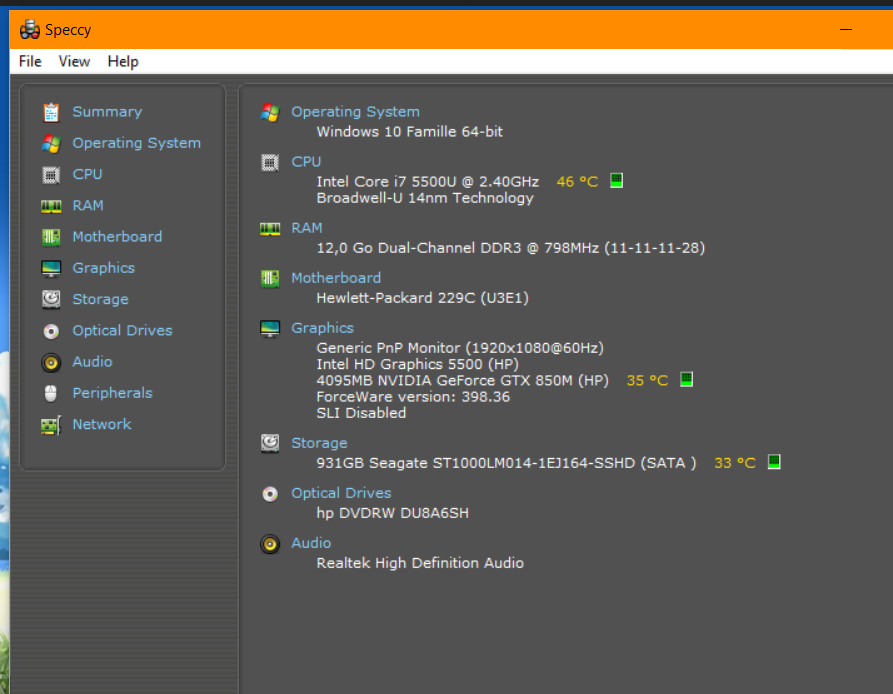Click the Graphics monitor icon in summary panel
893x694 pixels.
click(x=270, y=328)
